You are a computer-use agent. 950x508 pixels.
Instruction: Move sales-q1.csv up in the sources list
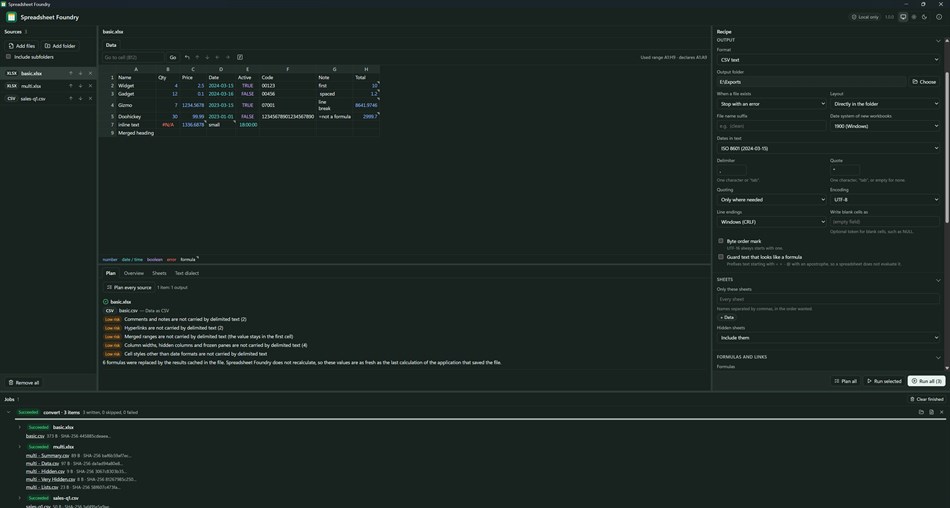(70, 98)
